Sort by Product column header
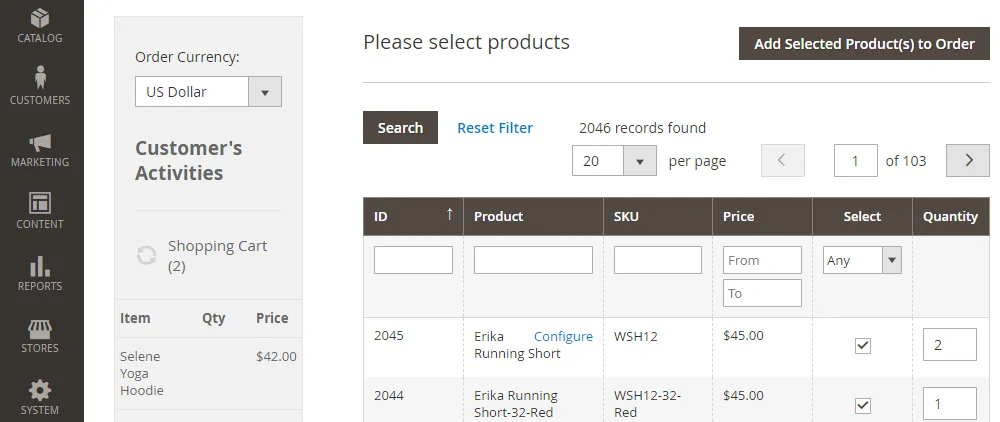The image size is (1000, 422). (533, 217)
